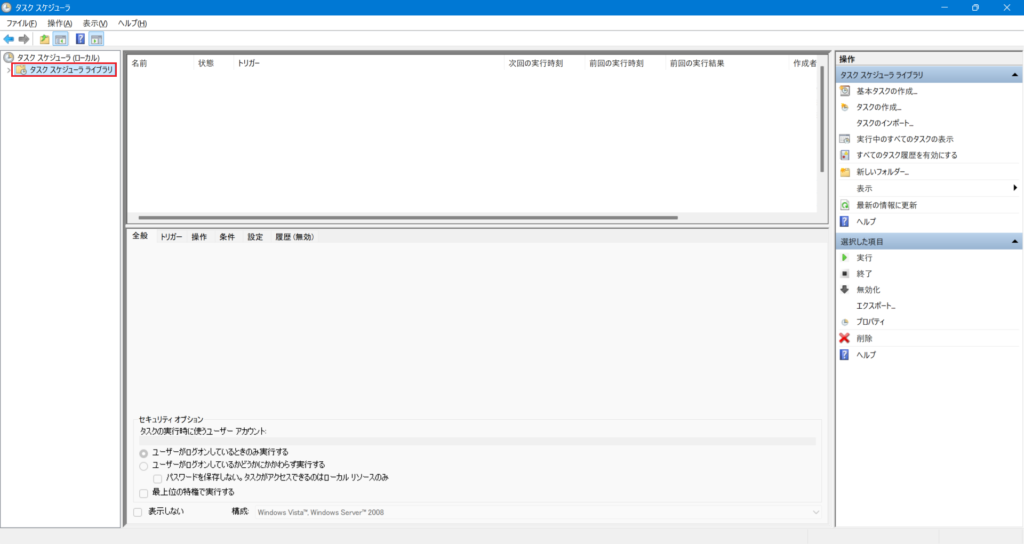The width and height of the screenshot is (1024, 544).
Task: Click the Help question mark toolbar icon
Action: pyautogui.click(x=80, y=39)
